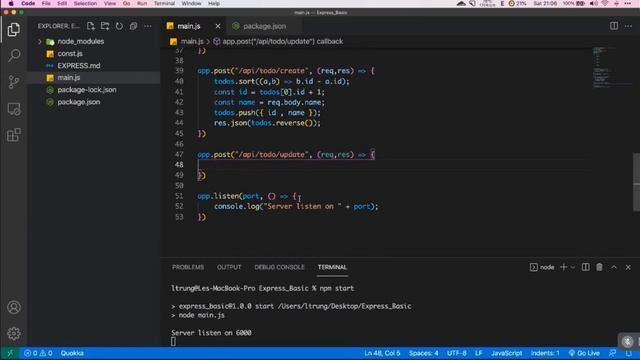This screenshot has width=640, height=360.
Task: Select the TERMINAL panel tab
Action: pos(332,267)
